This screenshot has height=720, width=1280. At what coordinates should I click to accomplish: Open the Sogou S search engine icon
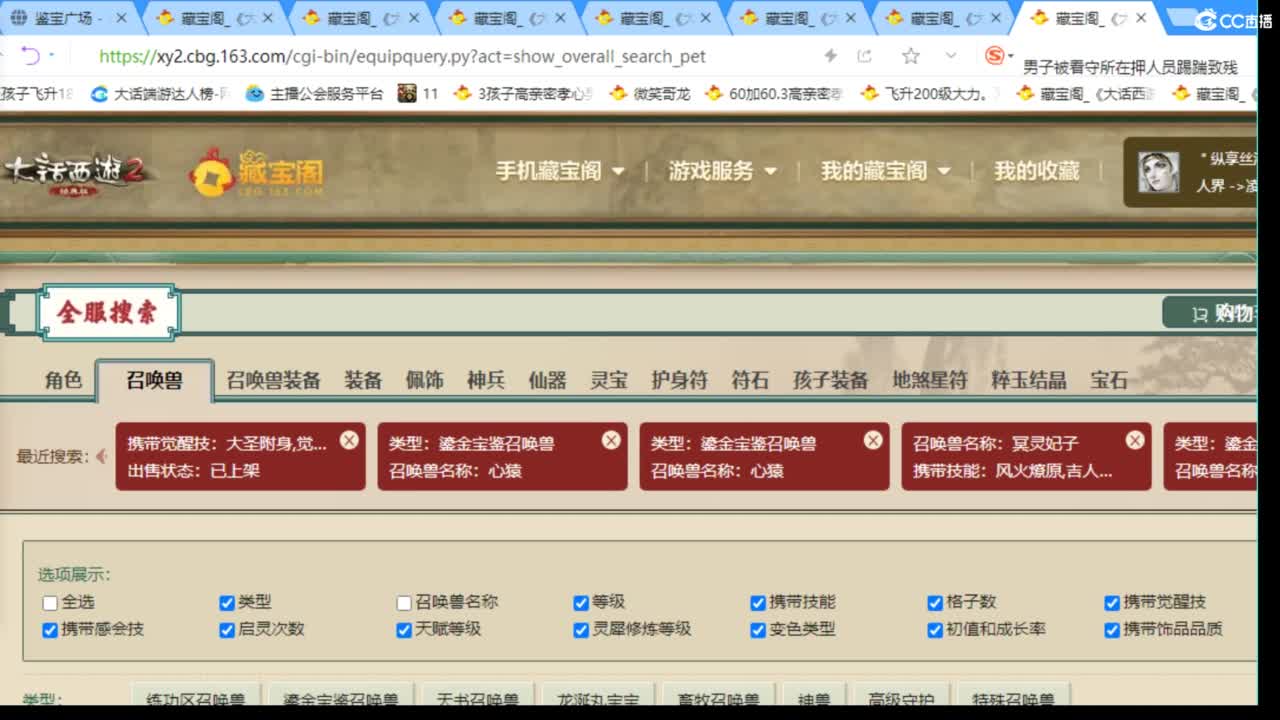(x=994, y=56)
